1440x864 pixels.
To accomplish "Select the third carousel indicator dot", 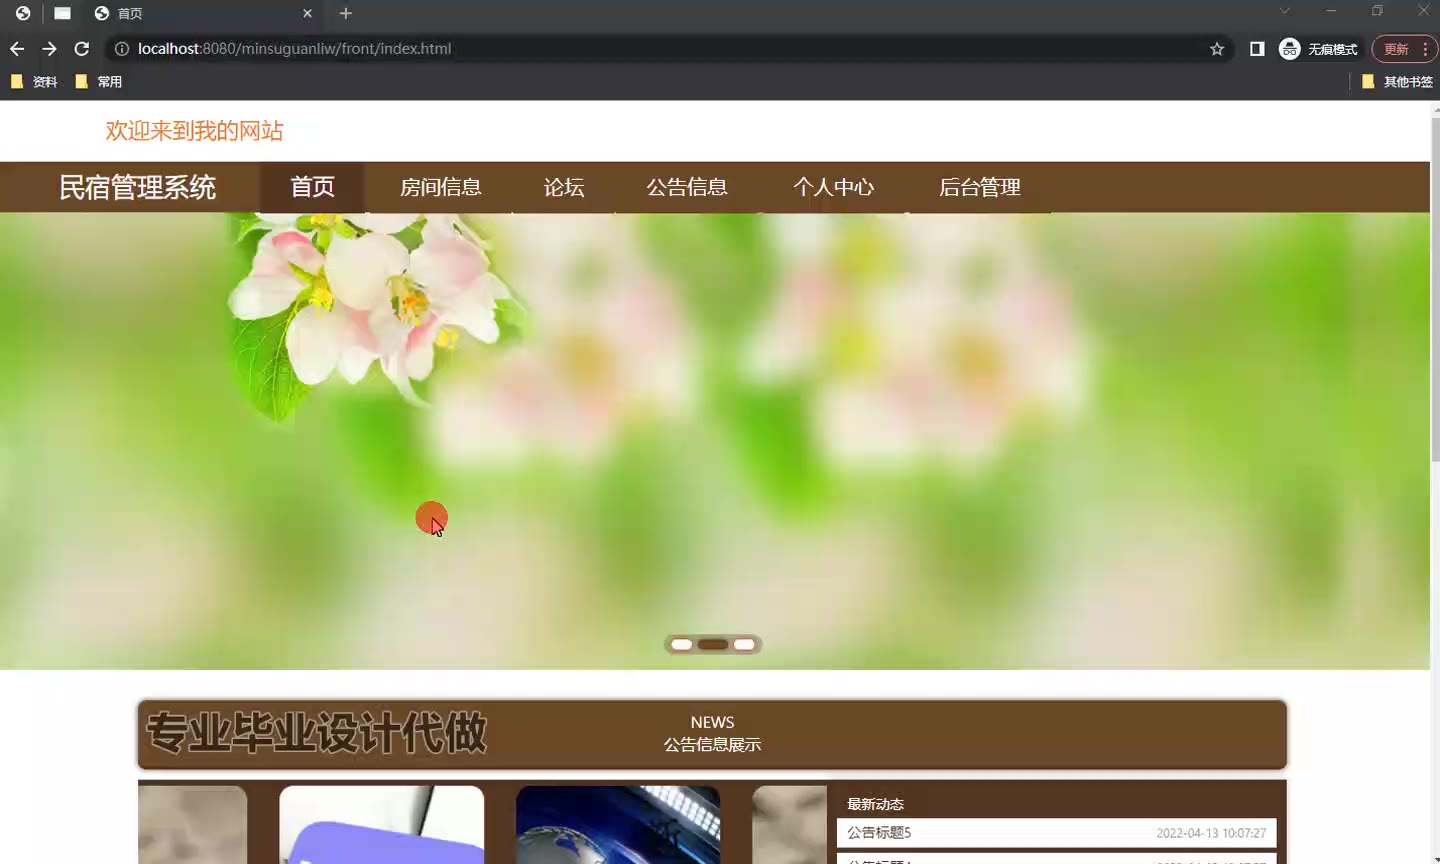I will tap(744, 645).
